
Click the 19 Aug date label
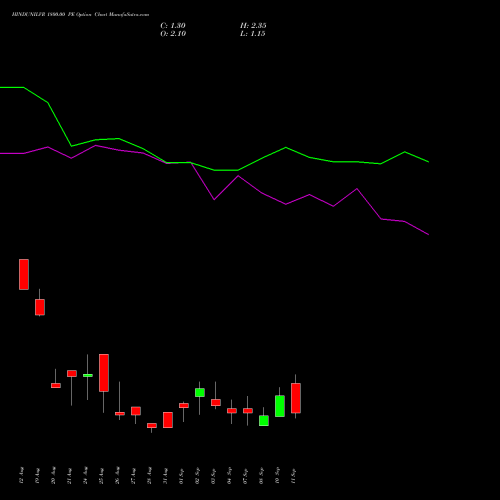37,476
